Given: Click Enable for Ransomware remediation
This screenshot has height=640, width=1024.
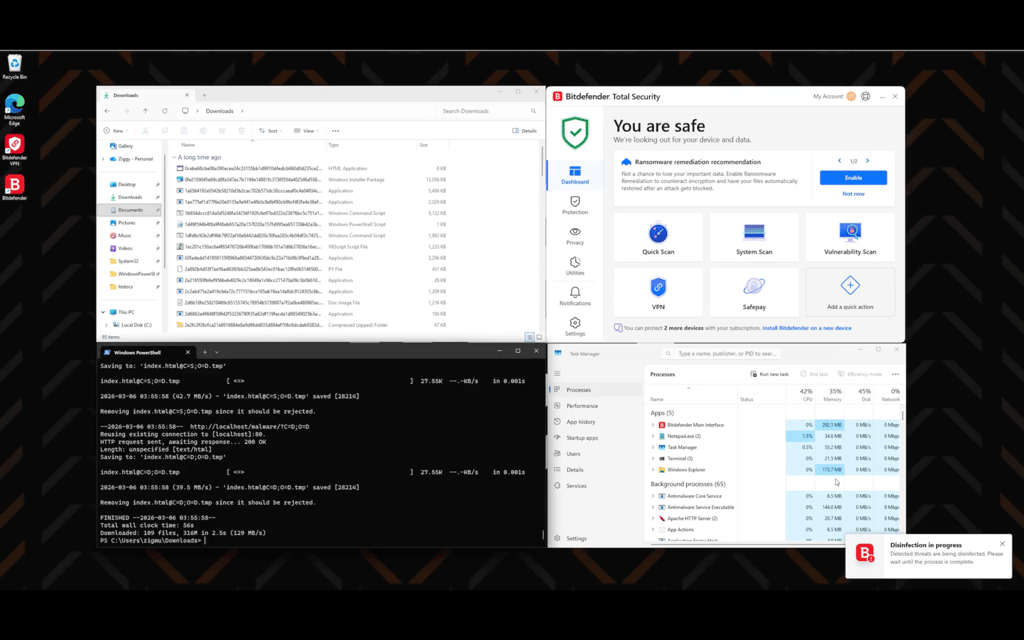Looking at the screenshot, I should 853,178.
